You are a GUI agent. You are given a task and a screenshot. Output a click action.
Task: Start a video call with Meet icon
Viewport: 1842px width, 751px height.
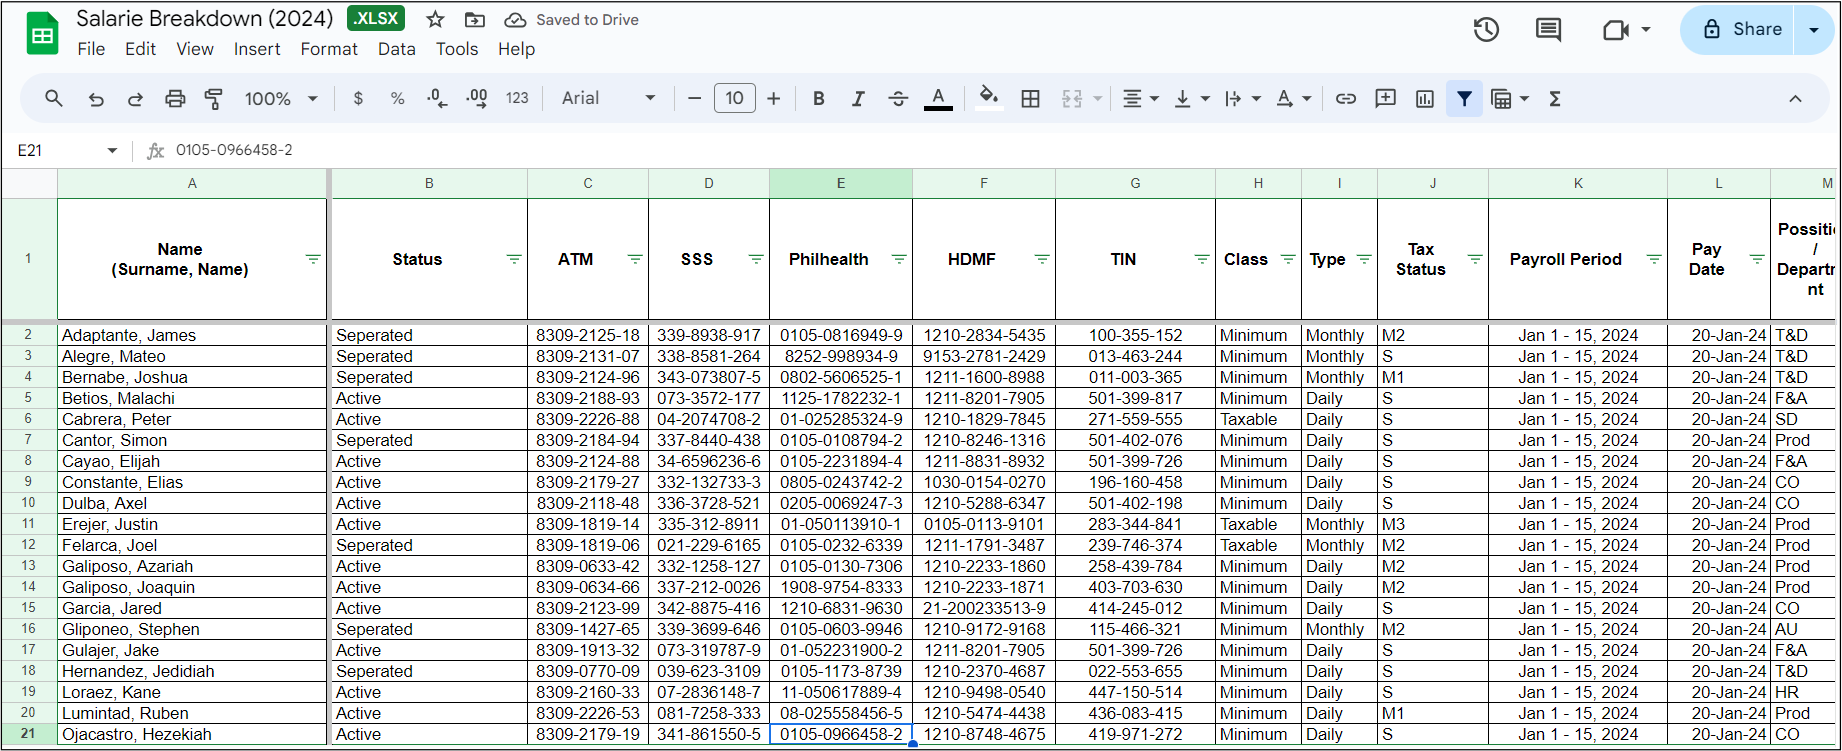tap(1616, 30)
